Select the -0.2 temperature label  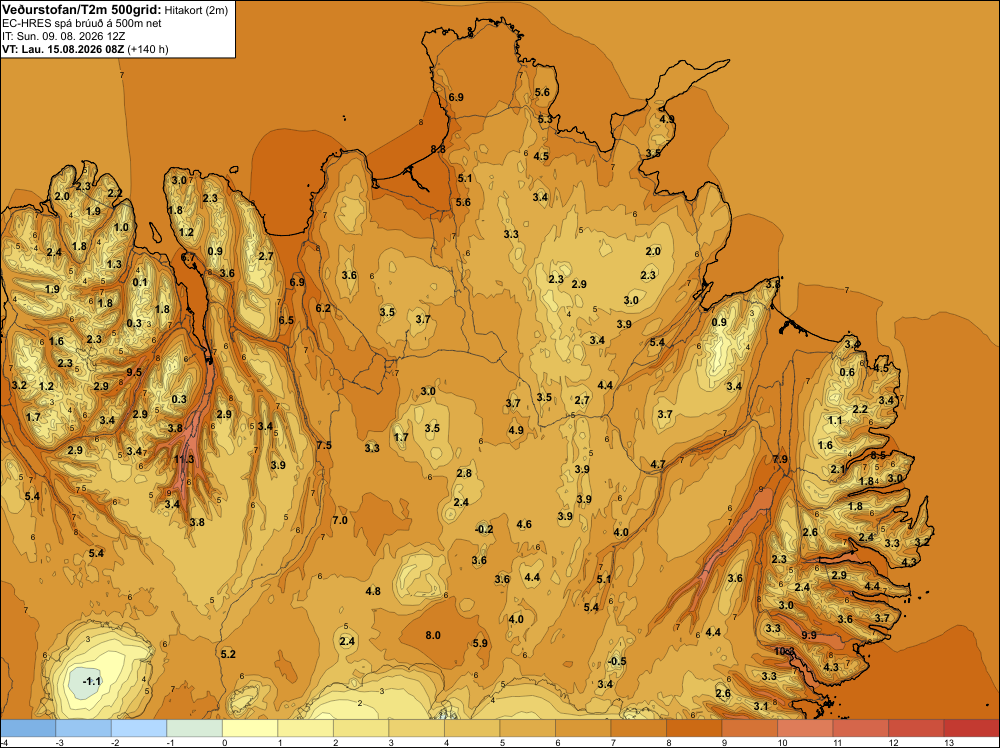[484, 529]
